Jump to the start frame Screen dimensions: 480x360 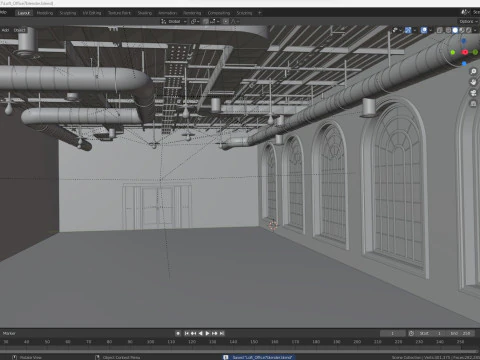(187, 333)
